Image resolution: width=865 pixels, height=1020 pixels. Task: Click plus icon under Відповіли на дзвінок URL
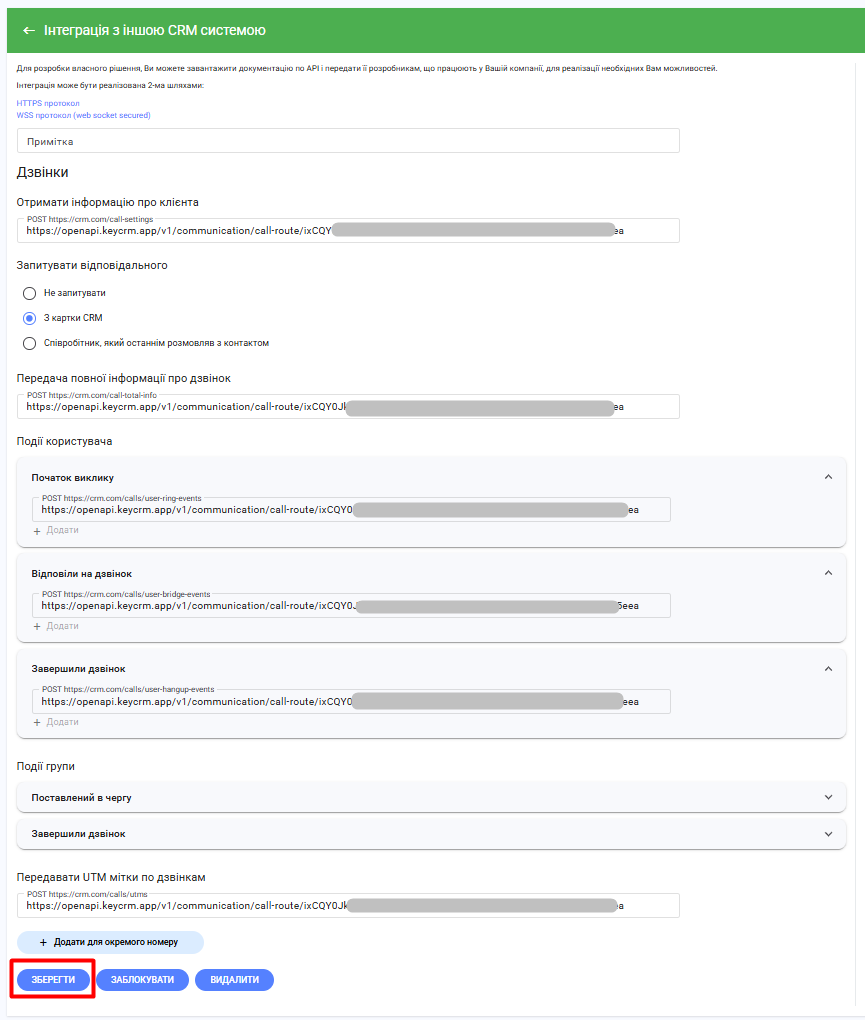coord(38,626)
